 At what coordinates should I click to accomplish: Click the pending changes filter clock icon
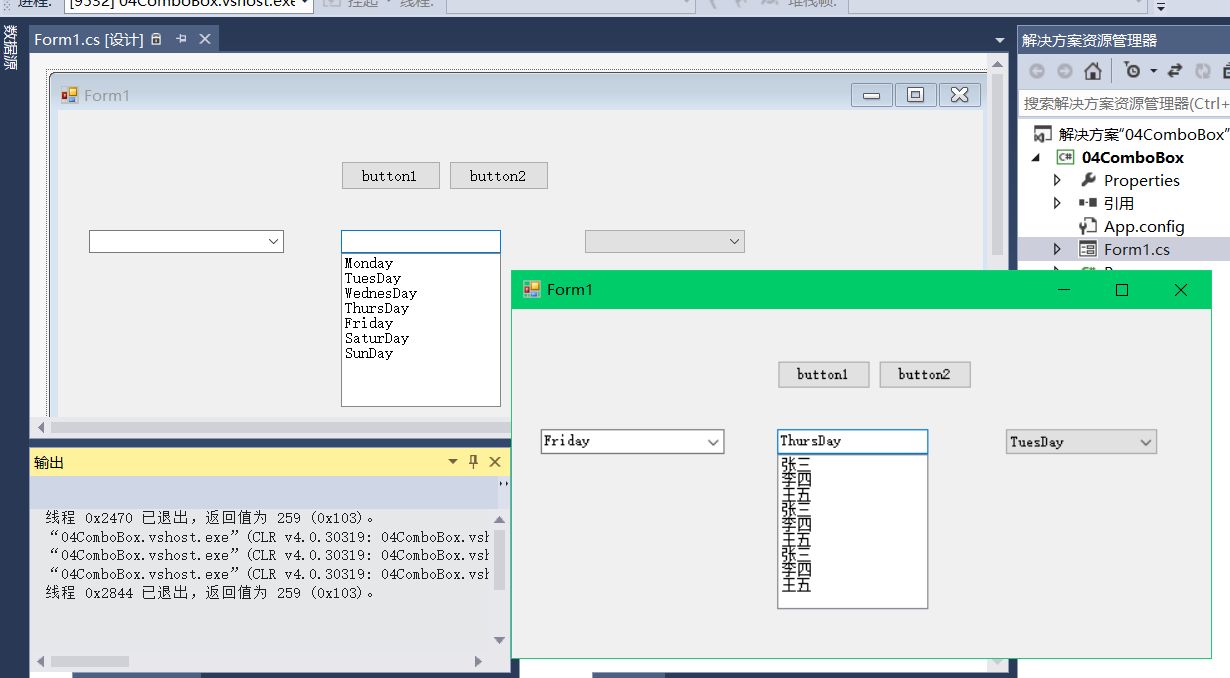pyautogui.click(x=1132, y=71)
